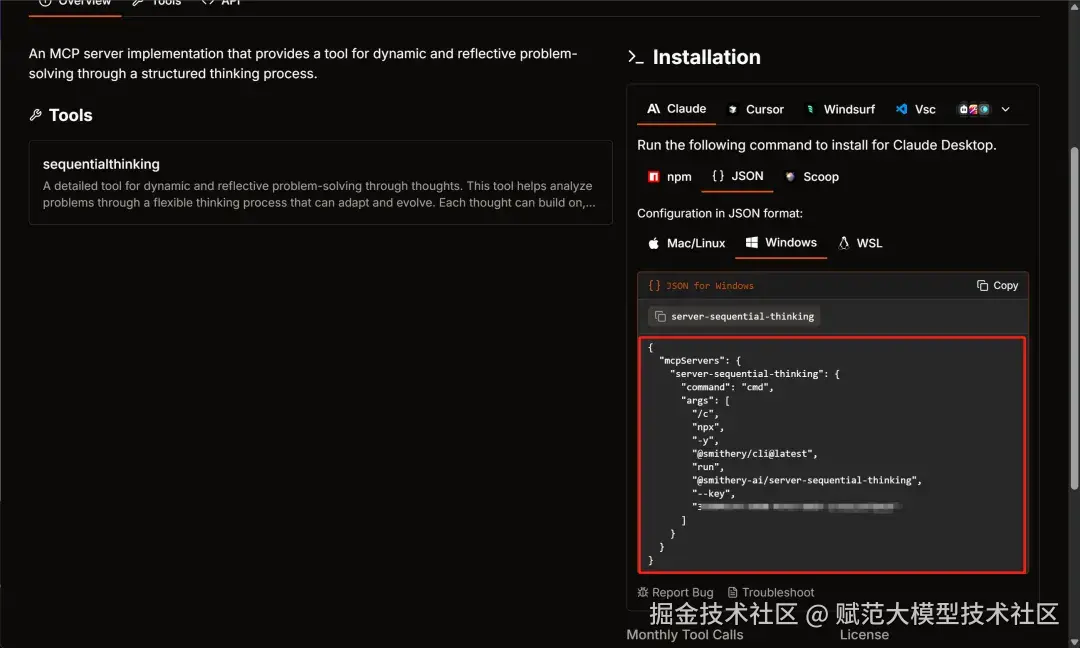Open the Vsc client tab

pyautogui.click(x=915, y=109)
